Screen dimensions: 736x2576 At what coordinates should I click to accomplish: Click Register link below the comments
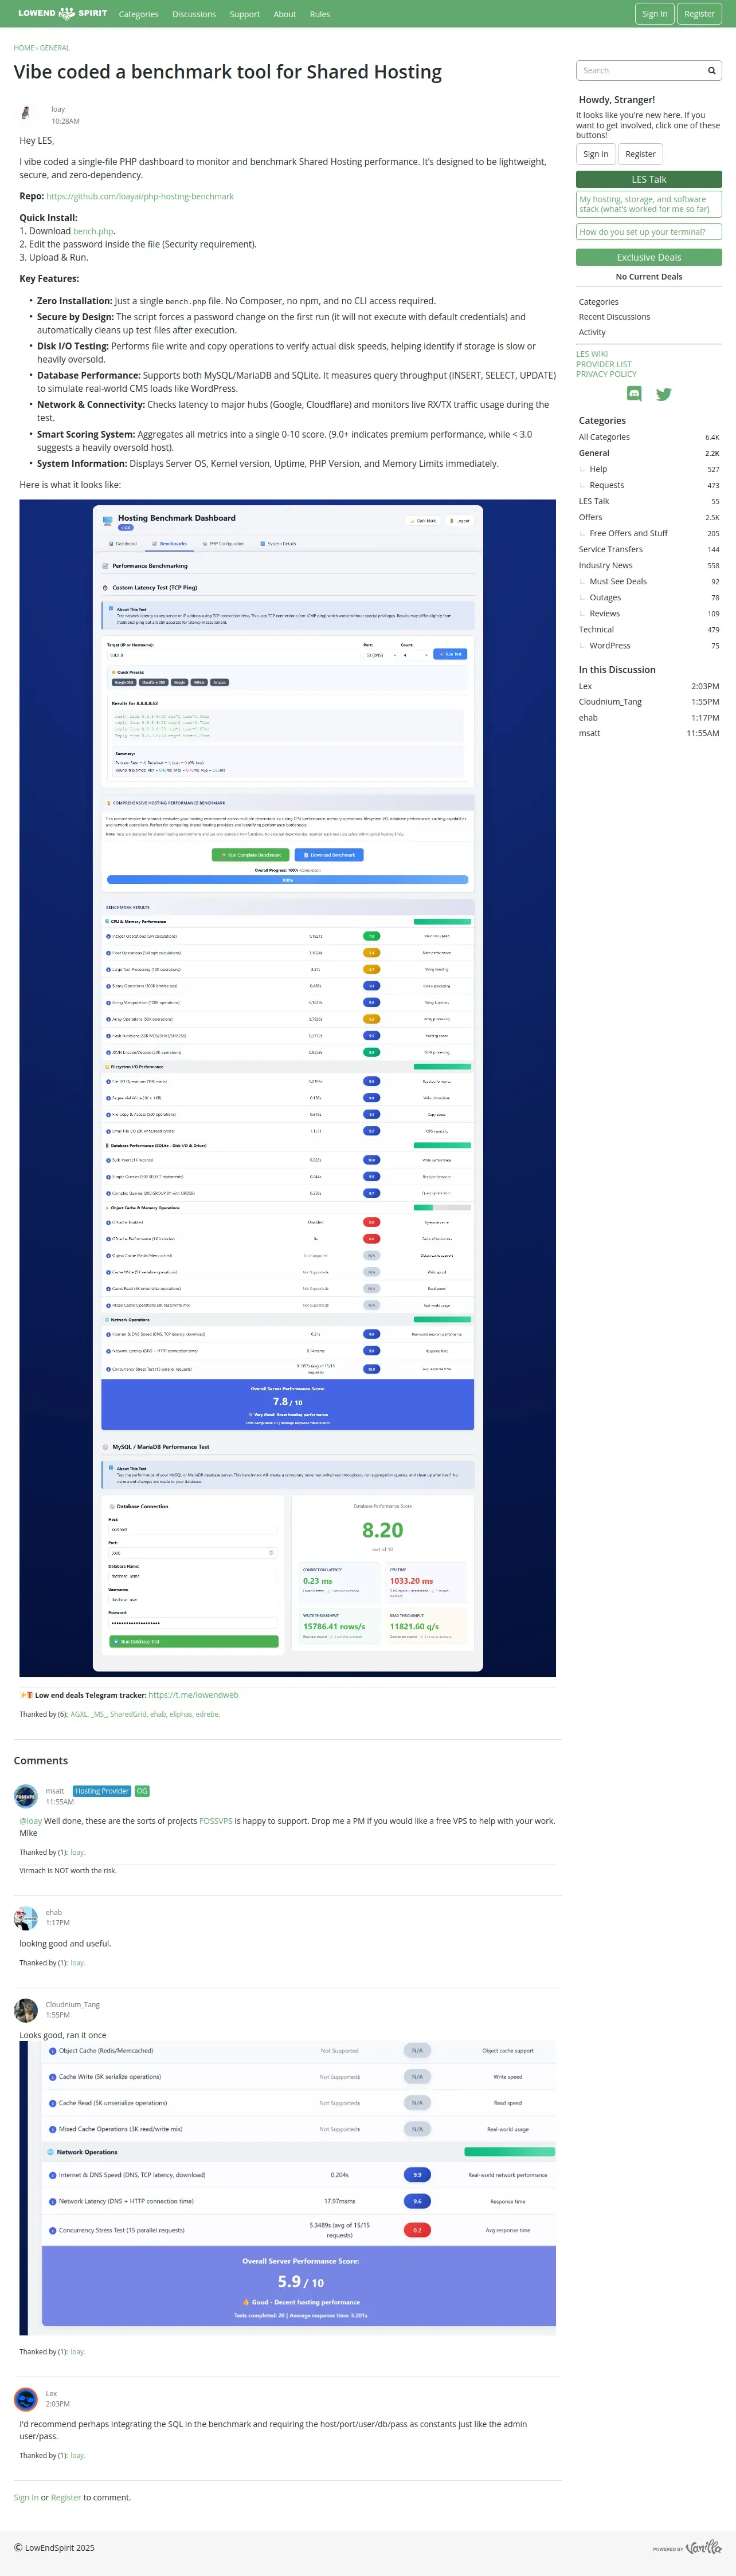(x=66, y=2497)
